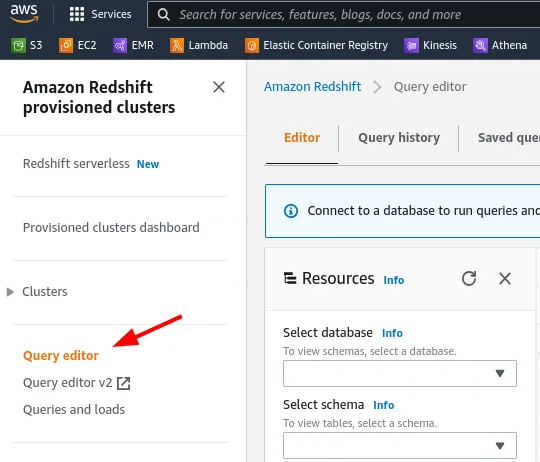Close the Redshift navigation sidebar

(219, 87)
